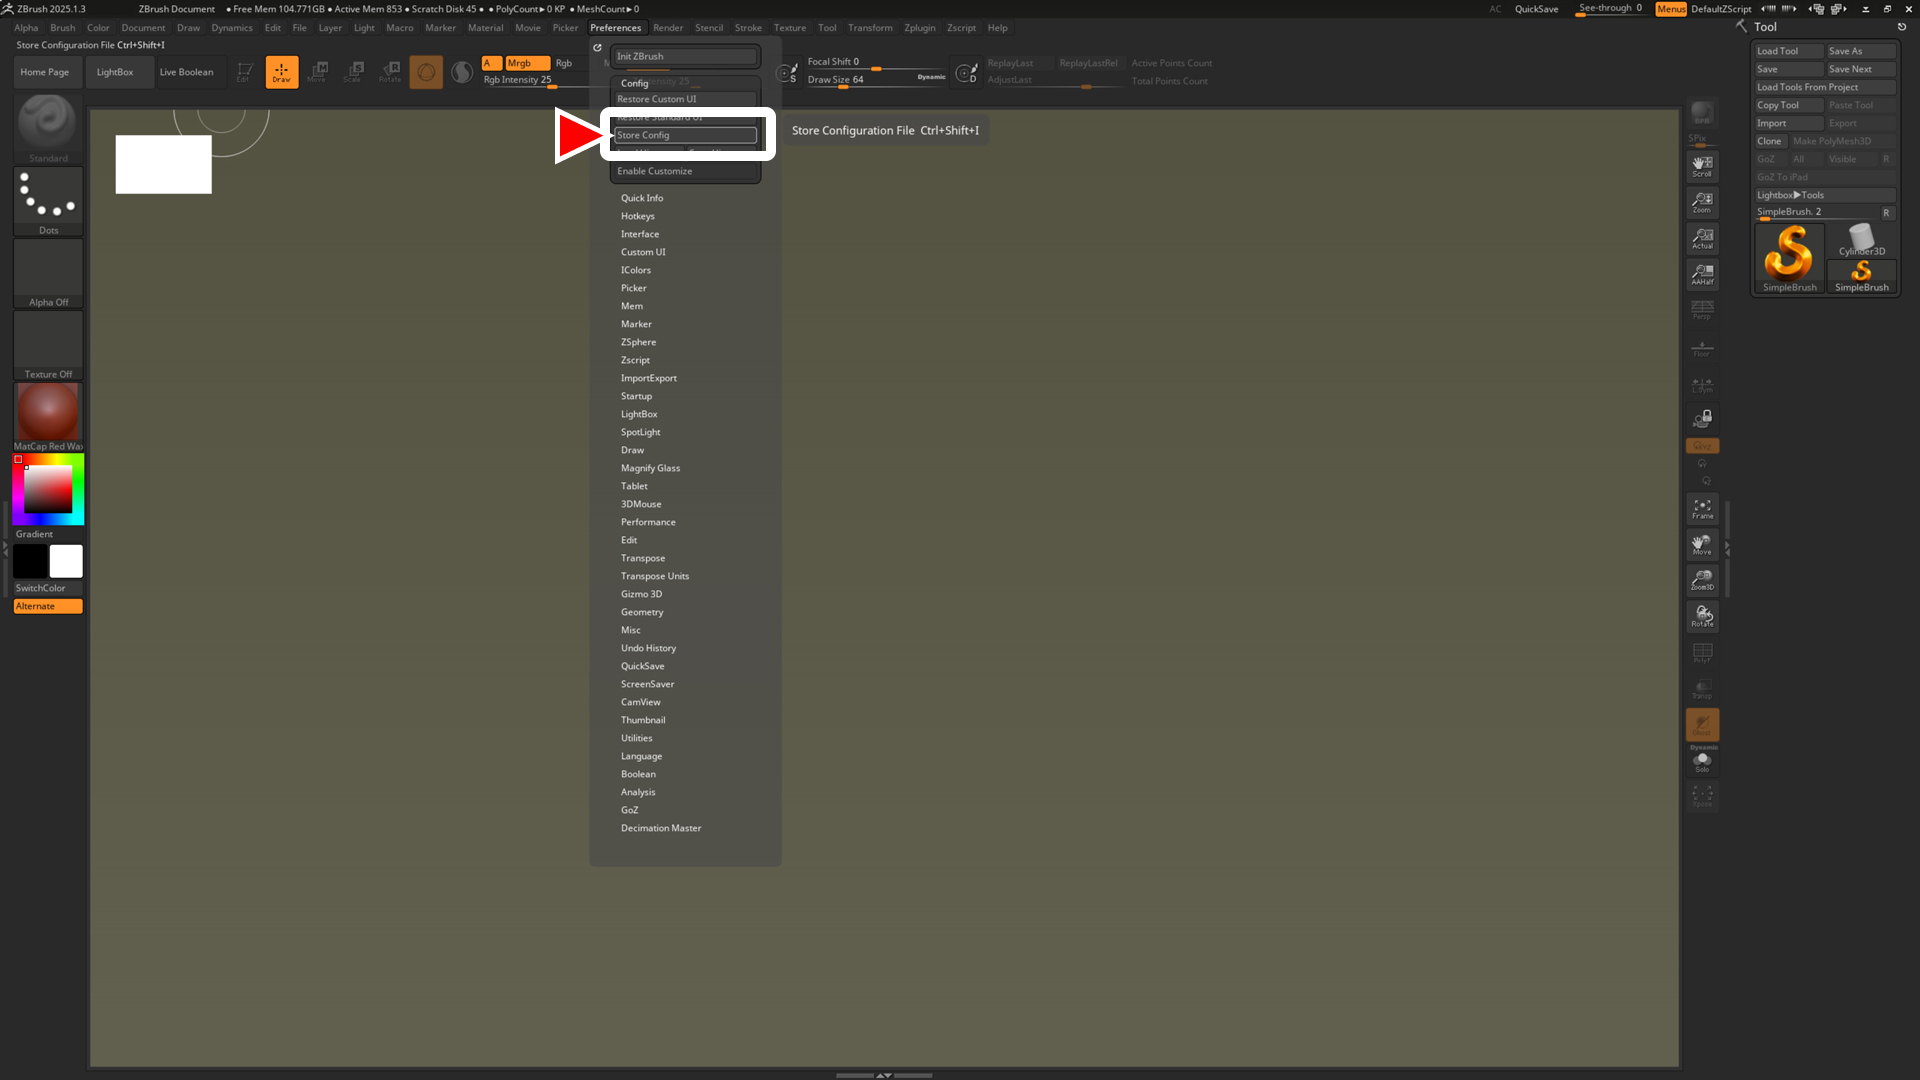Toggle the Menus button in title bar
This screenshot has width=1920, height=1080.
[x=1671, y=9]
